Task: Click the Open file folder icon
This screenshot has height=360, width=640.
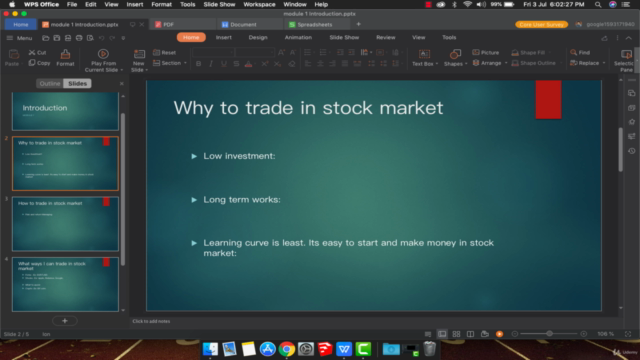Action: 46,38
